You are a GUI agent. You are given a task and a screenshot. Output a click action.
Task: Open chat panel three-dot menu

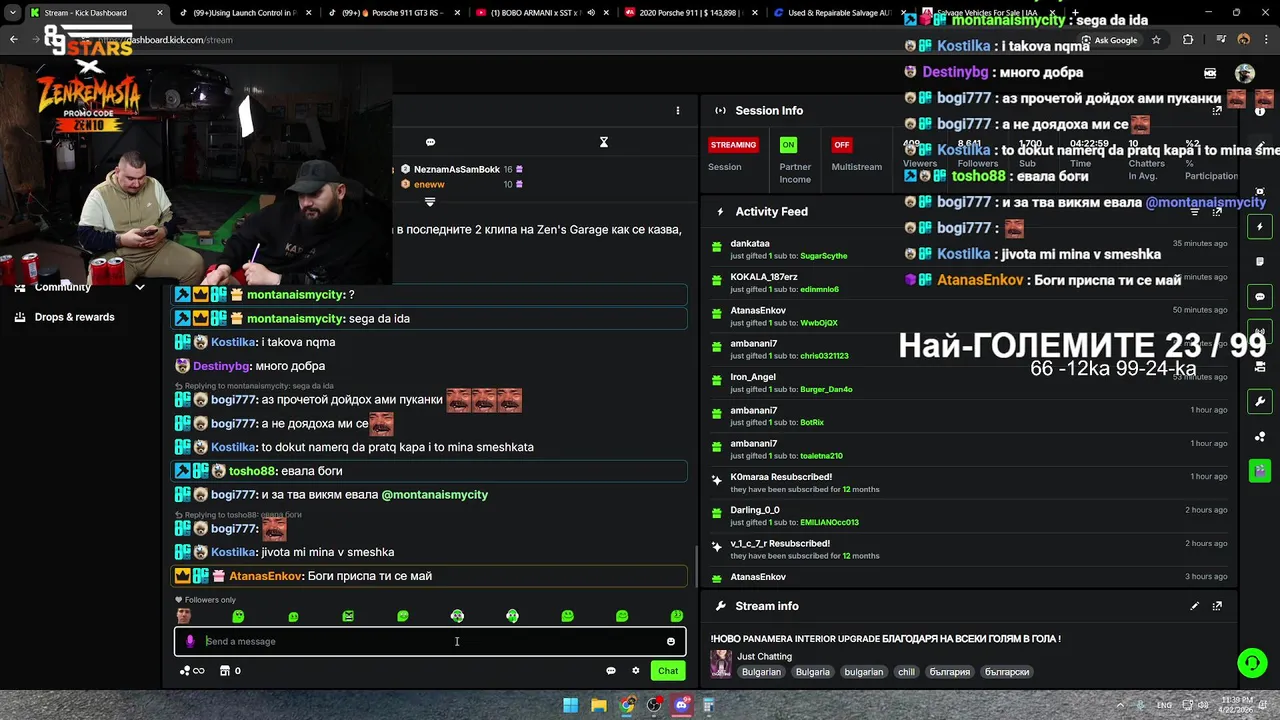pyautogui.click(x=678, y=110)
